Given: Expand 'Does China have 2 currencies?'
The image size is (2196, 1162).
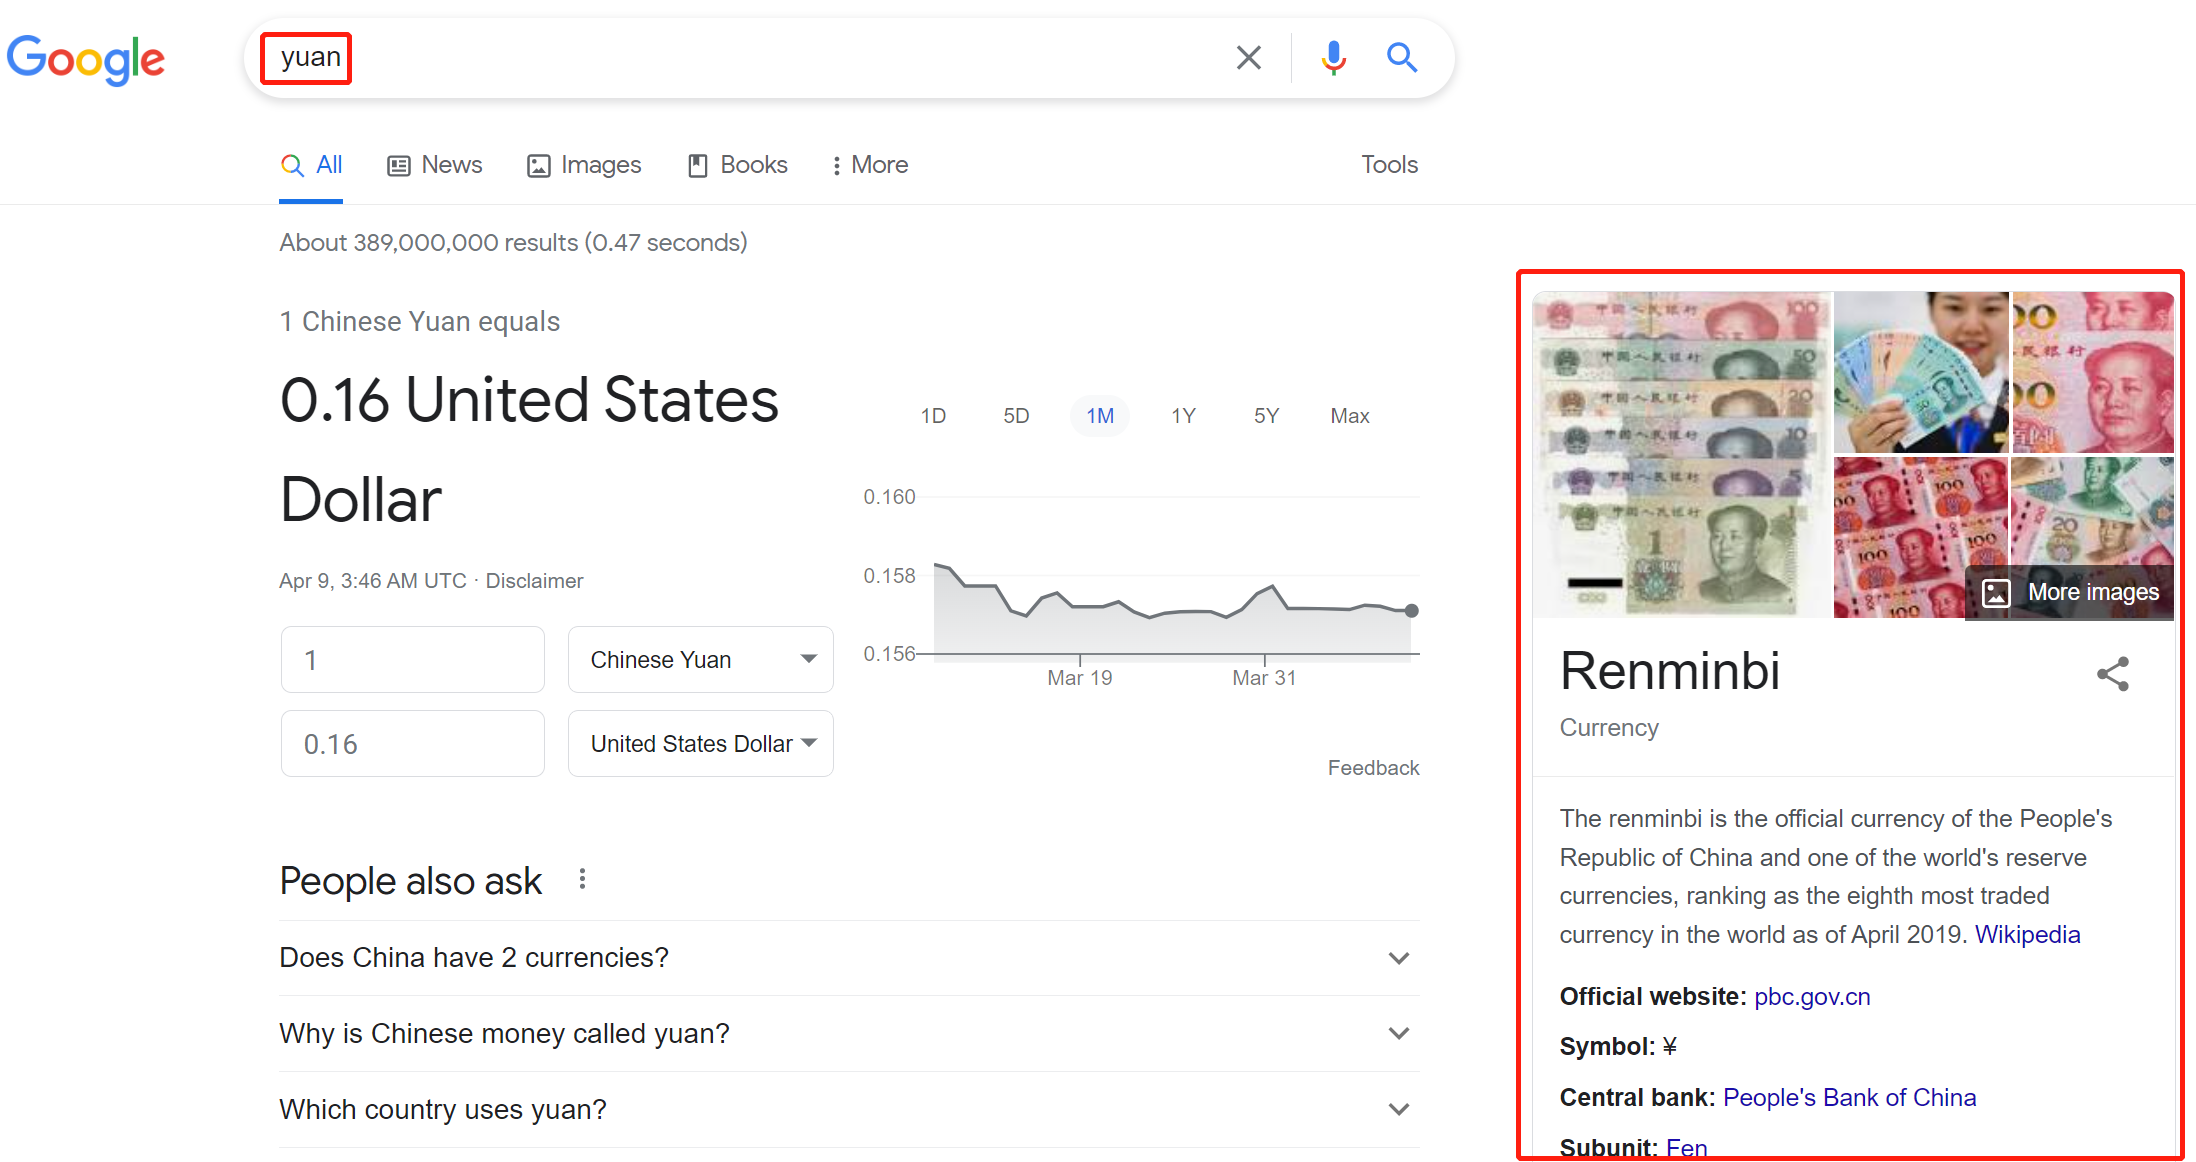Looking at the screenshot, I should tap(849, 958).
